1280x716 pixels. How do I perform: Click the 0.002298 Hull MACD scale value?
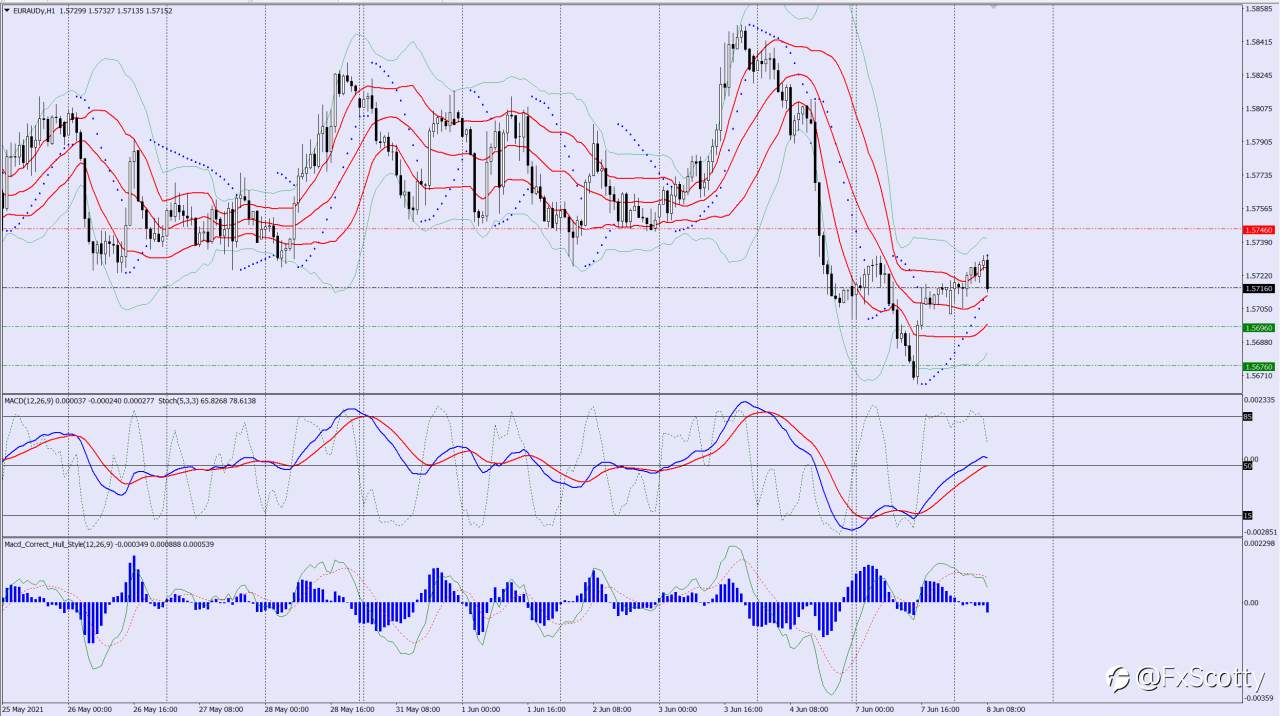point(1261,543)
